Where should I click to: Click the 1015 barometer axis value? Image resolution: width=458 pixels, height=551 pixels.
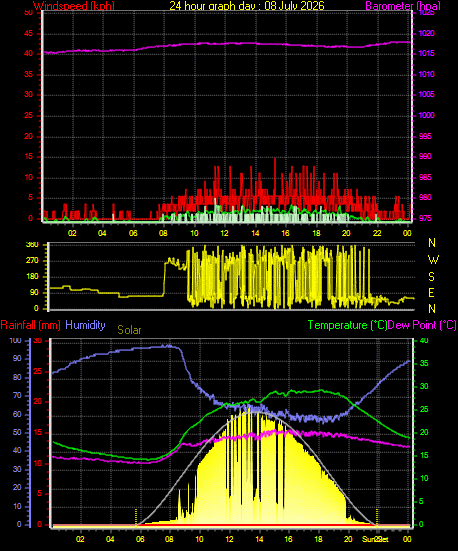[427, 54]
